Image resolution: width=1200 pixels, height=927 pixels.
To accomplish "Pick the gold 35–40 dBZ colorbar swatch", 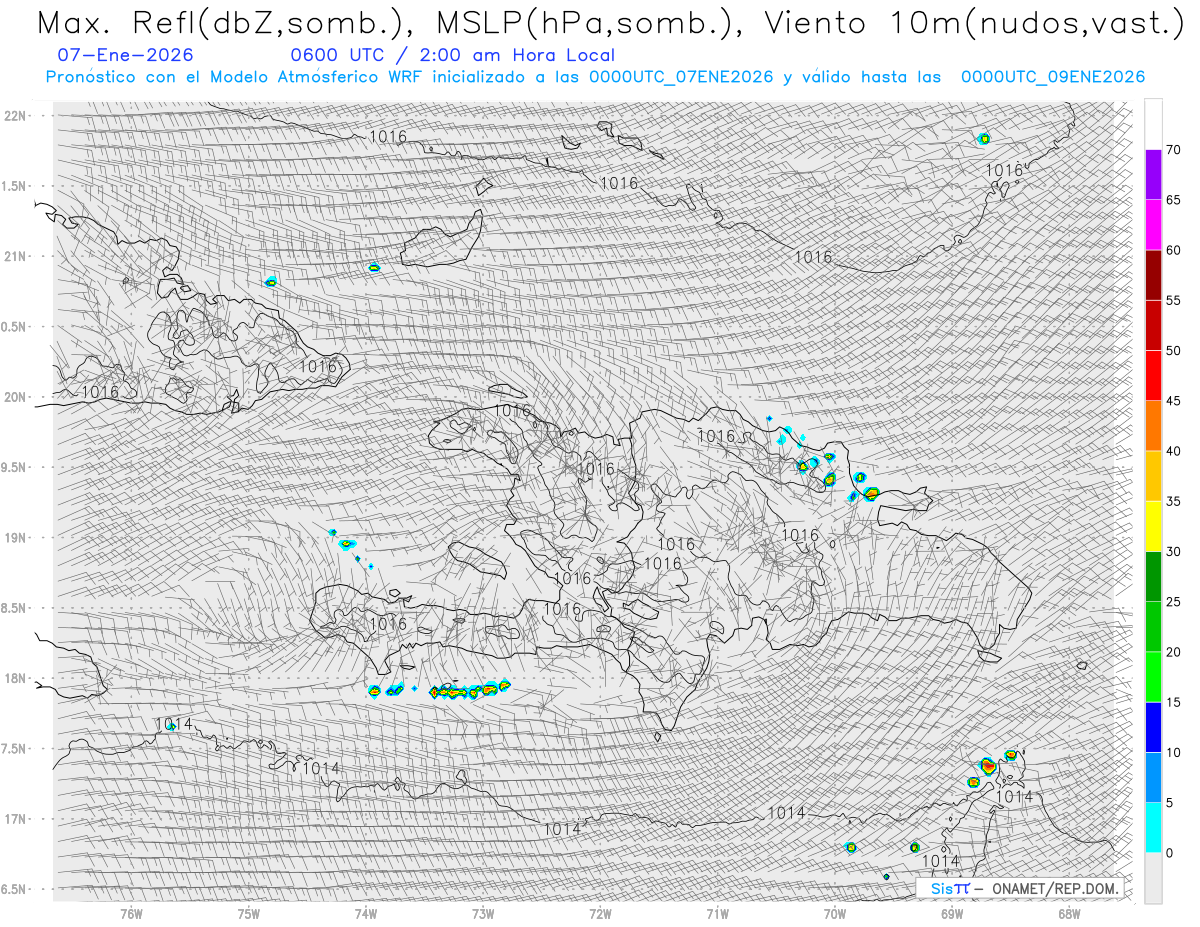I will click(x=1153, y=475).
